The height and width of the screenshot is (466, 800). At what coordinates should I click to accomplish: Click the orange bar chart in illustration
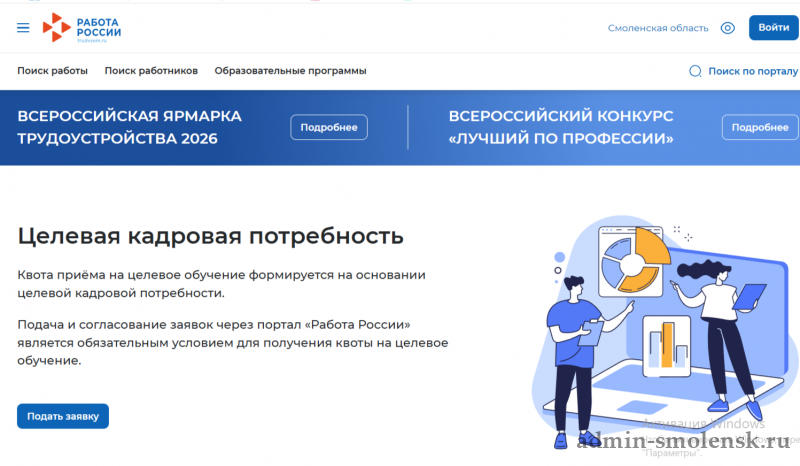(665, 345)
